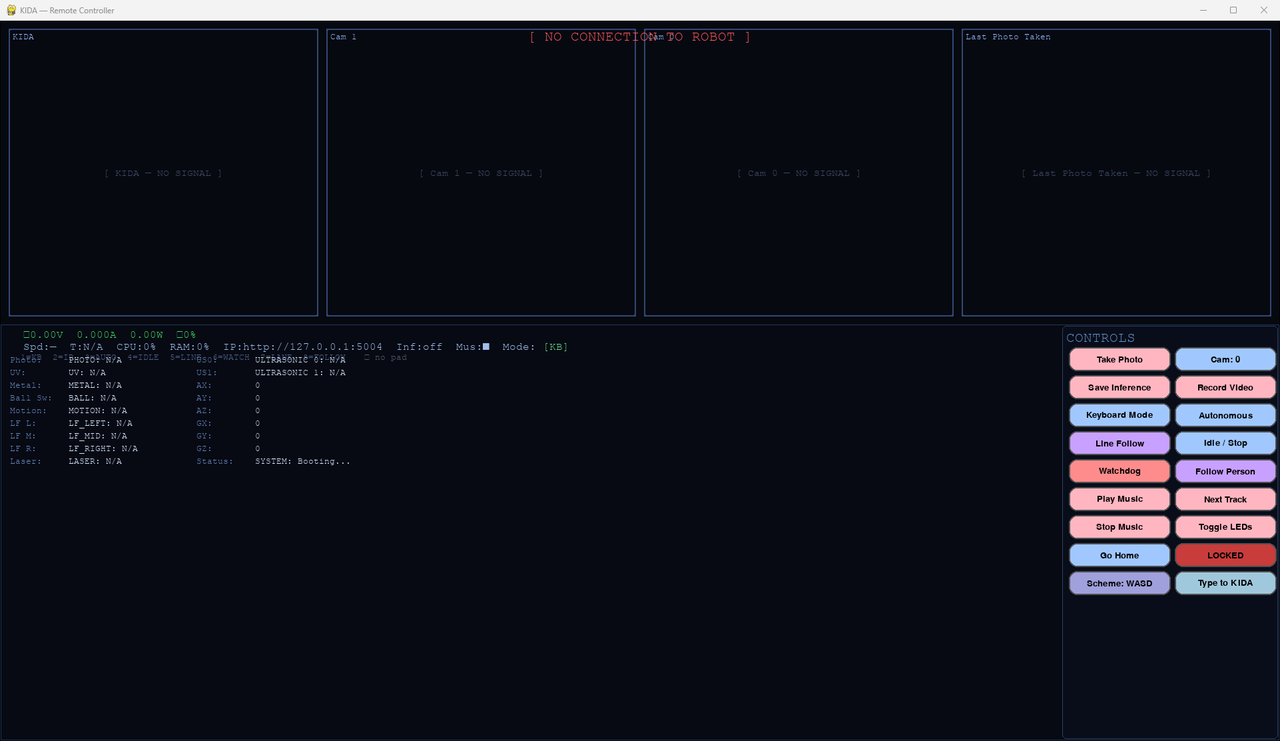Click the Idle / Stop button
The height and width of the screenshot is (741, 1280).
pyautogui.click(x=1225, y=444)
